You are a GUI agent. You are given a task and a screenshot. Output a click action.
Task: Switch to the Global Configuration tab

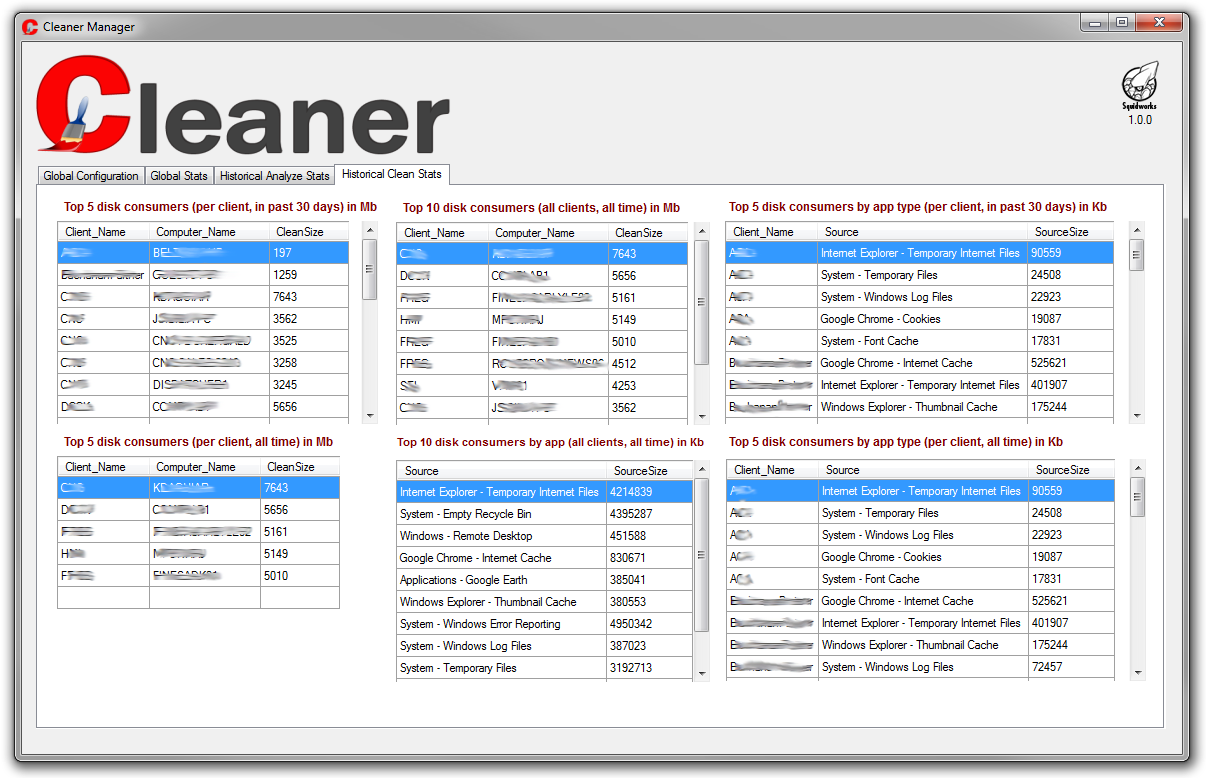(x=91, y=176)
